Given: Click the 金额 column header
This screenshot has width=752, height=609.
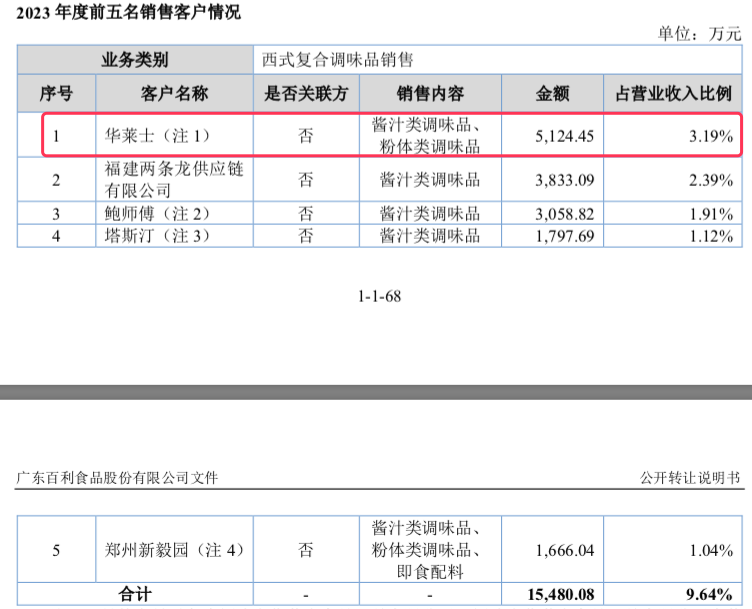Looking at the screenshot, I should 552,93.
